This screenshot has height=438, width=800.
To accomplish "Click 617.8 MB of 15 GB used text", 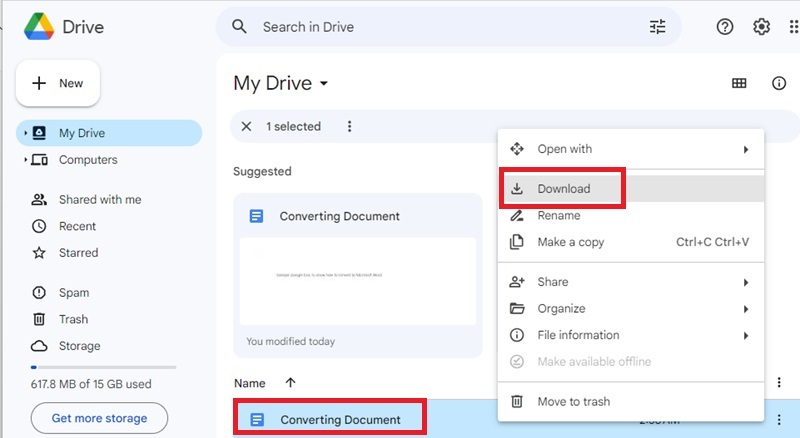I will pyautogui.click(x=91, y=384).
